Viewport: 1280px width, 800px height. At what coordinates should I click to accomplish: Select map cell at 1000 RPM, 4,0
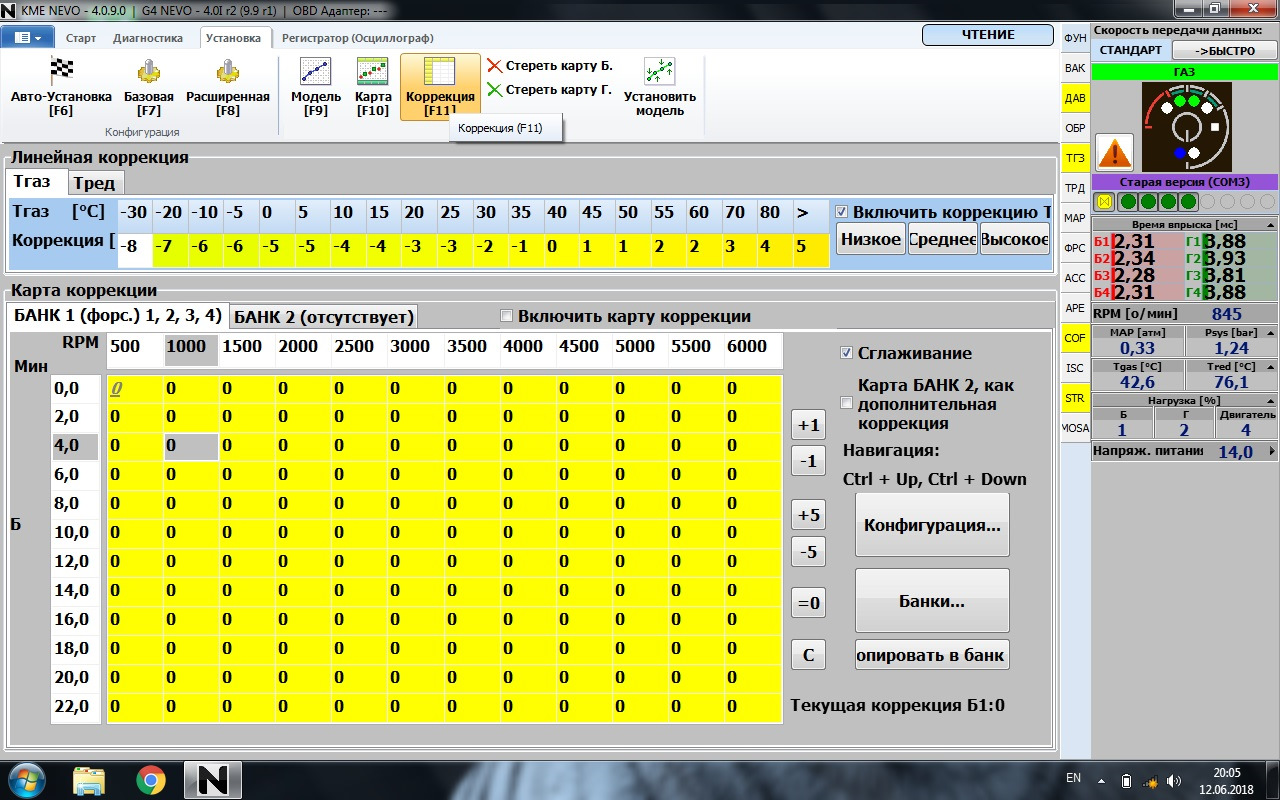[191, 445]
